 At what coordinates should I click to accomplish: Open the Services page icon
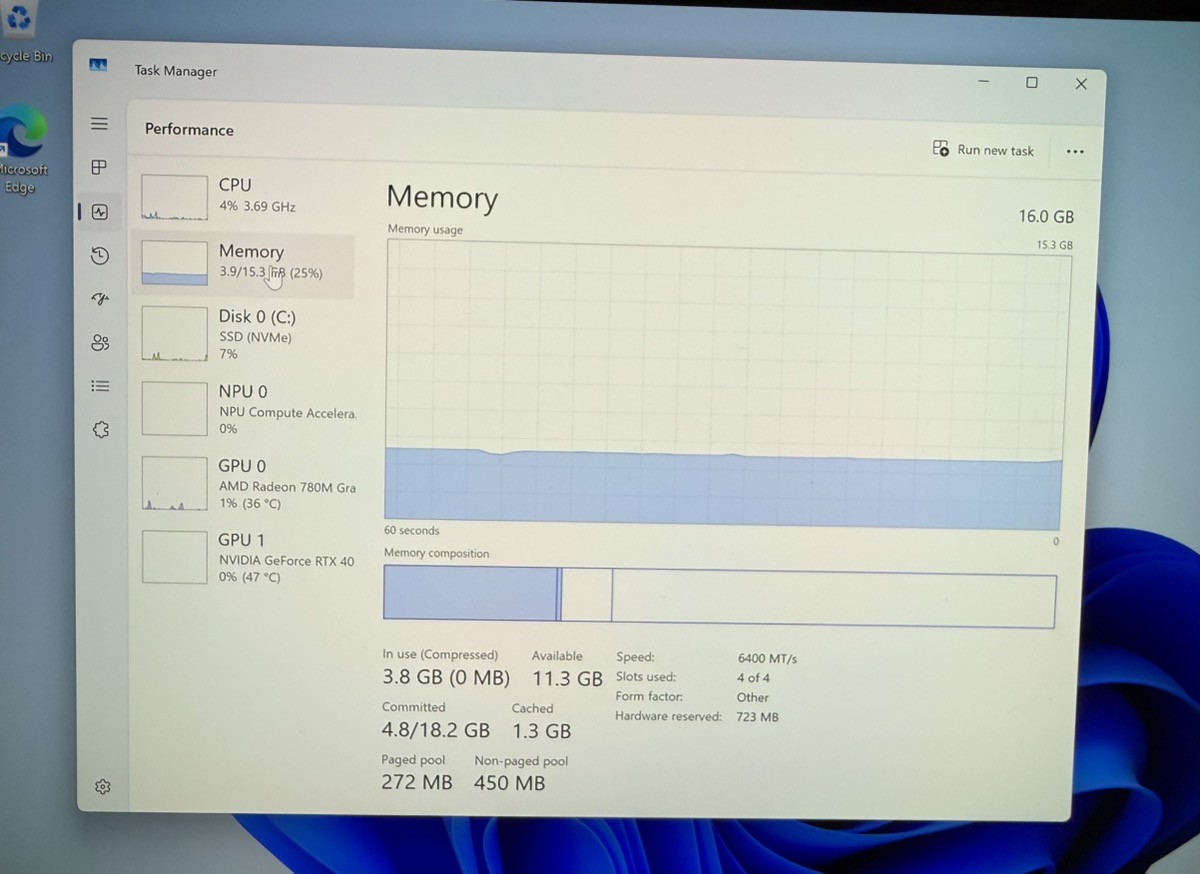(x=100, y=429)
